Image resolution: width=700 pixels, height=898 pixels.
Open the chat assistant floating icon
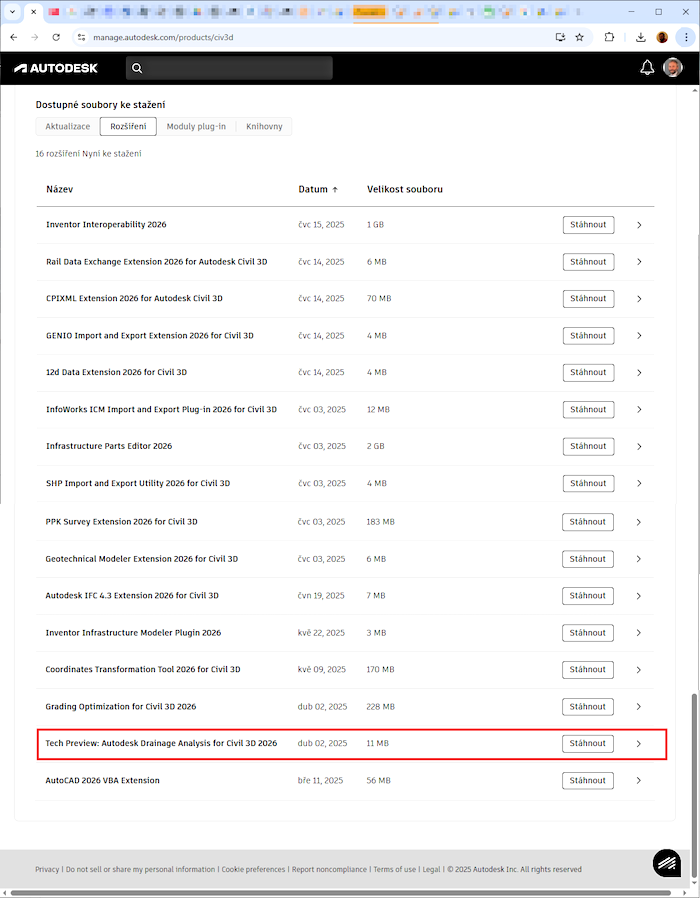coord(667,863)
